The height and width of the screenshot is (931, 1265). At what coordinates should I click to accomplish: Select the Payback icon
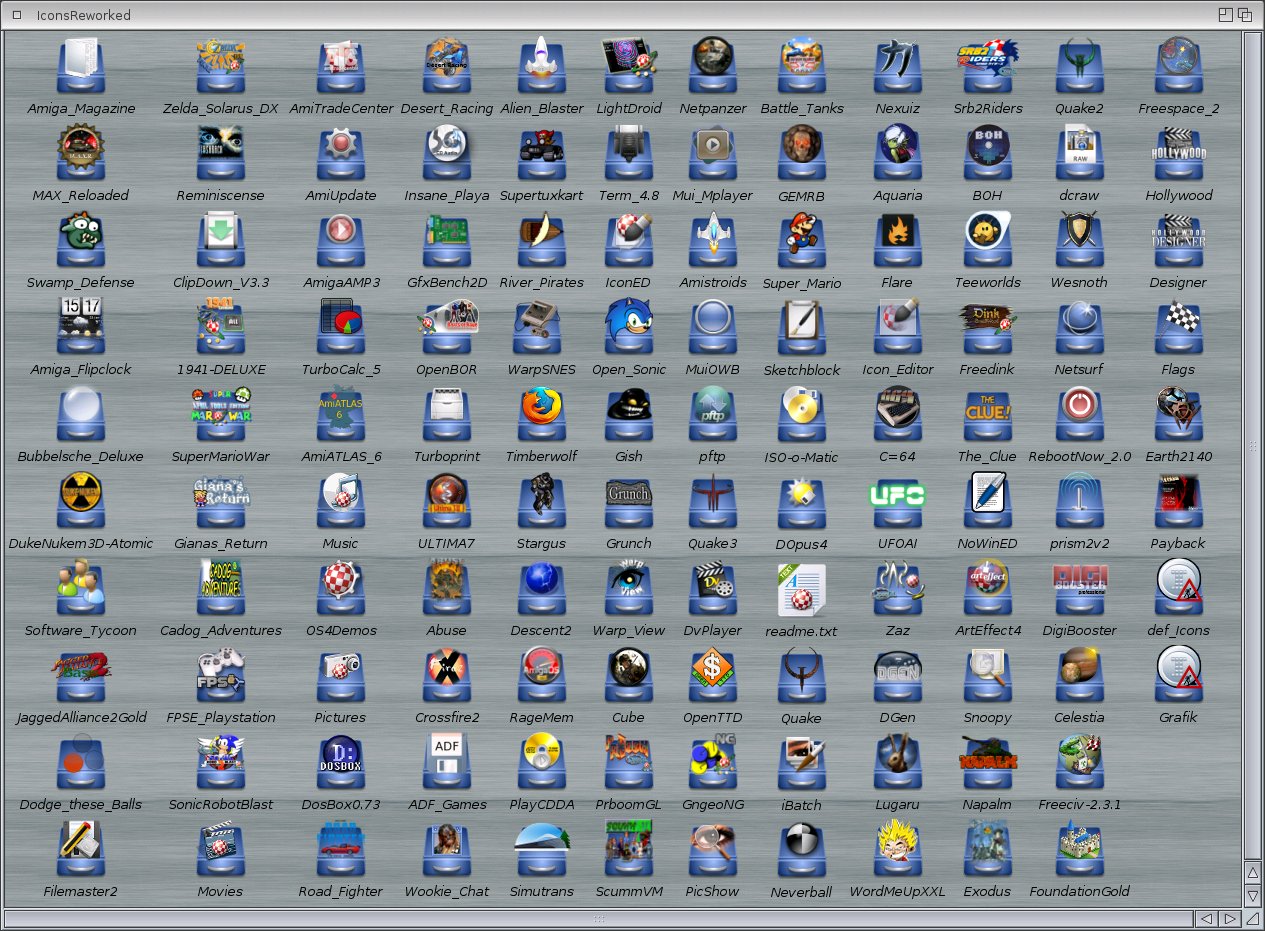tap(1179, 502)
